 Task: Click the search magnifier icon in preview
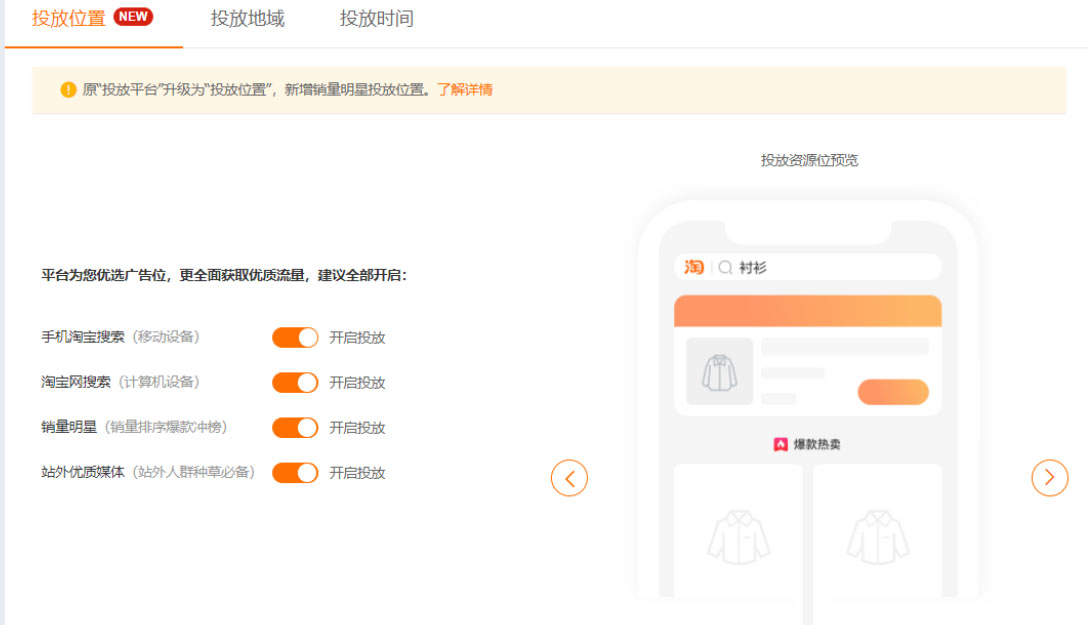[x=725, y=267]
